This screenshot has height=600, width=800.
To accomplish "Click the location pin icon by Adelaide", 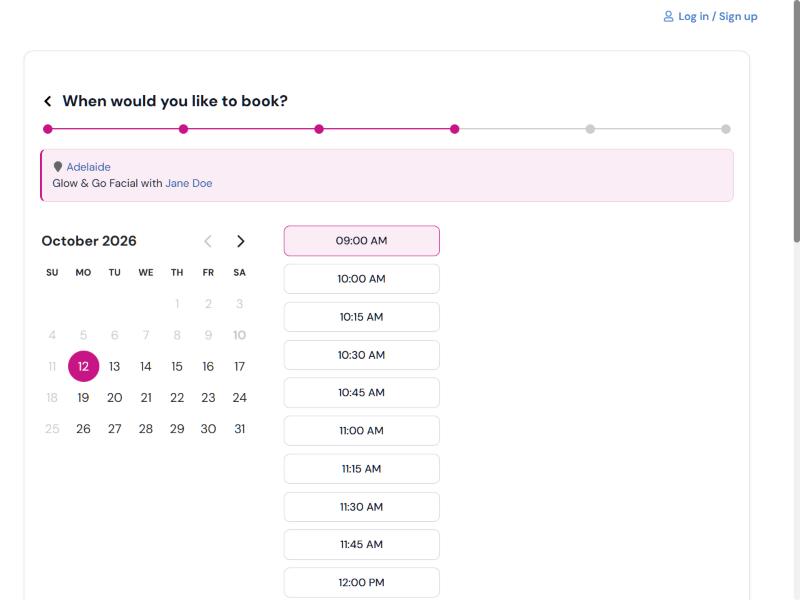I will pos(58,167).
